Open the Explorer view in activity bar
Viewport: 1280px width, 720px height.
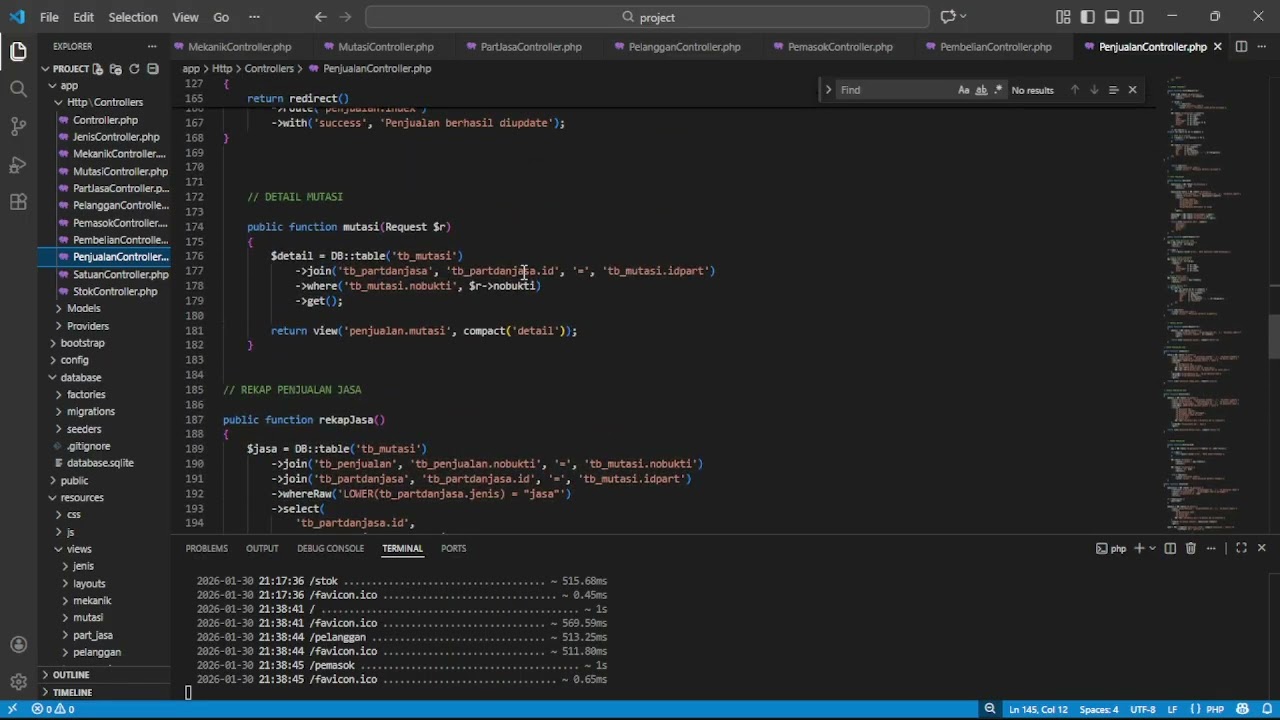18,51
